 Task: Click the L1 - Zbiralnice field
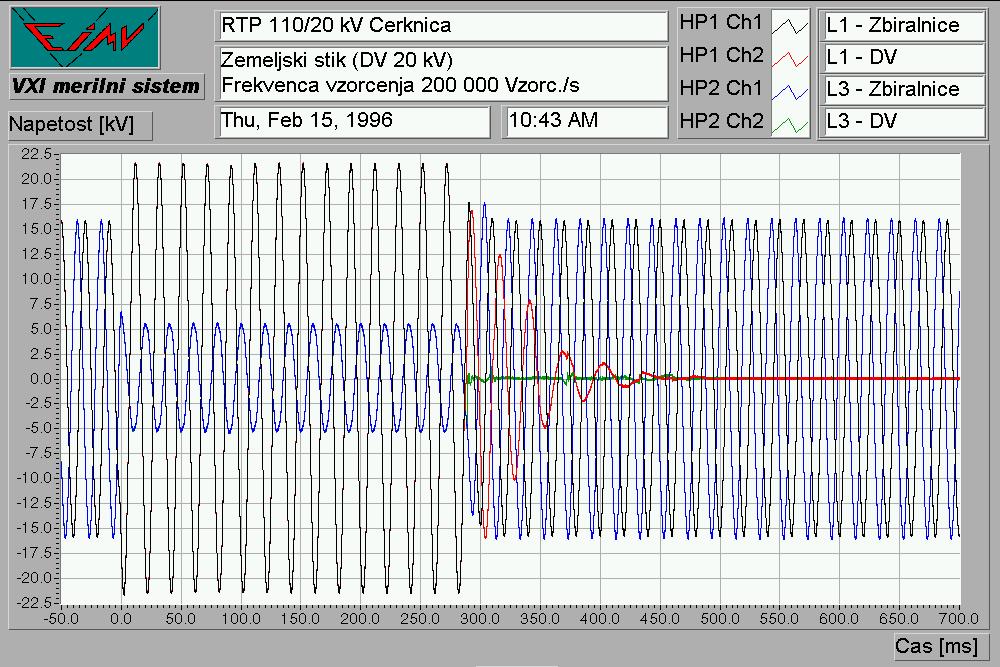902,26
